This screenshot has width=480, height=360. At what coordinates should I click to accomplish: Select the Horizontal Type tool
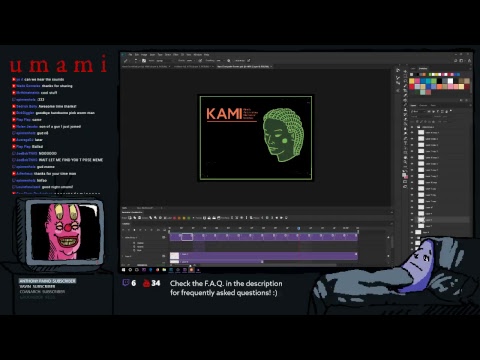click(x=405, y=143)
